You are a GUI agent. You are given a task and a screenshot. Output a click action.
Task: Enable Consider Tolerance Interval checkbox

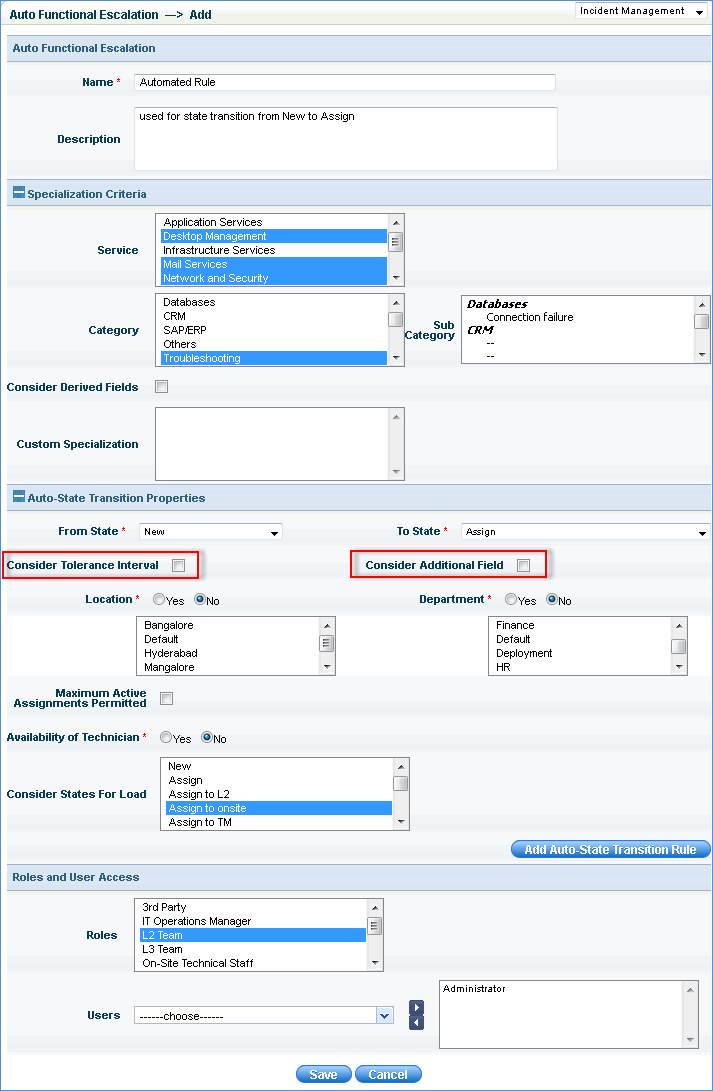(x=178, y=565)
